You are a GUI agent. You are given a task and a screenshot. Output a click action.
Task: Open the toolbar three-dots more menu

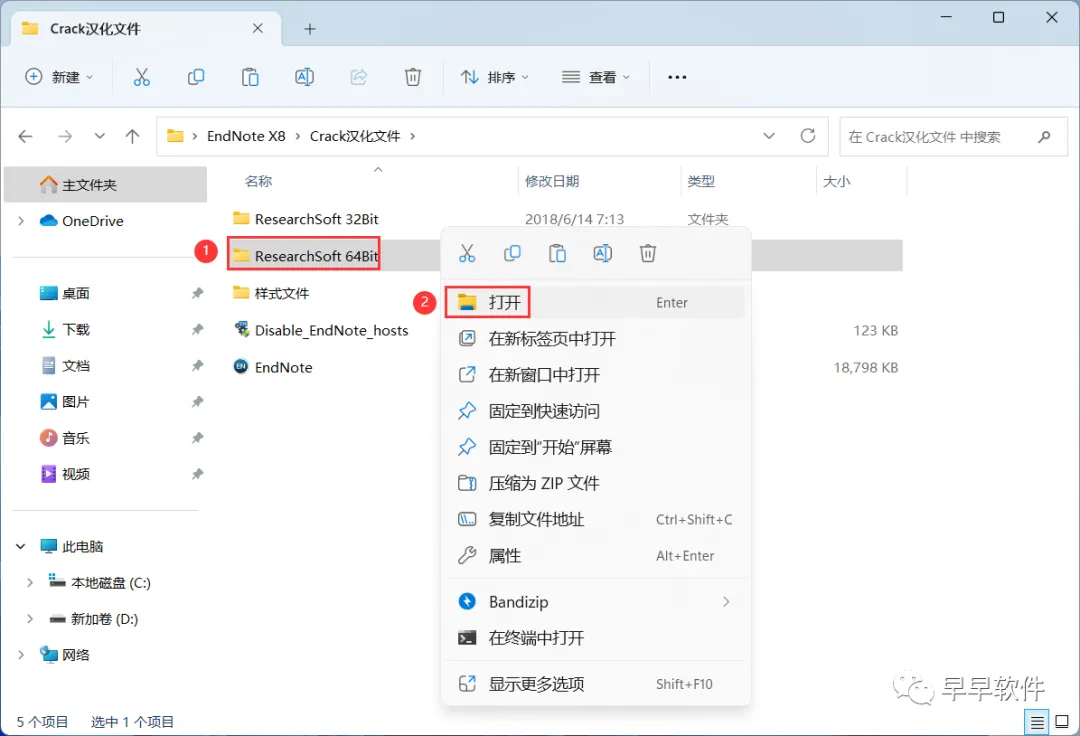point(677,77)
